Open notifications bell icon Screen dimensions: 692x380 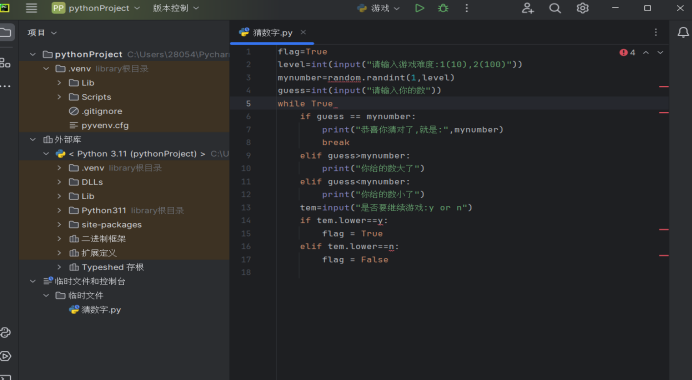683,32
